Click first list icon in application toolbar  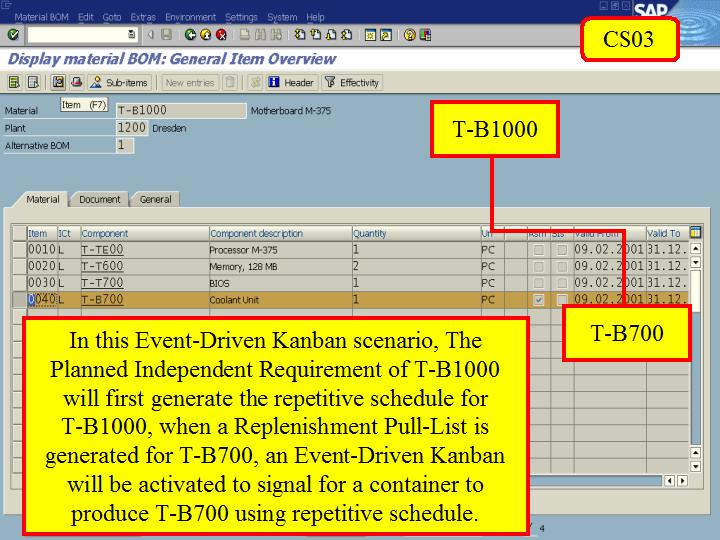pyautogui.click(x=14, y=82)
